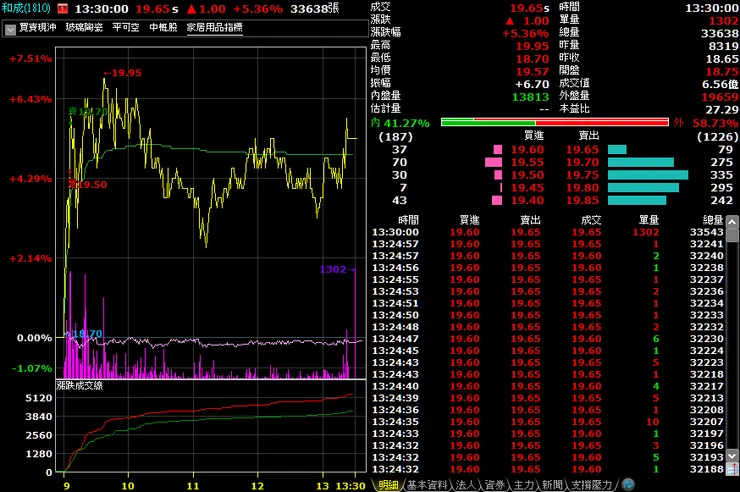Select the 13:24:47 tick row
The height and width of the screenshot is (492, 740).
coord(547,339)
